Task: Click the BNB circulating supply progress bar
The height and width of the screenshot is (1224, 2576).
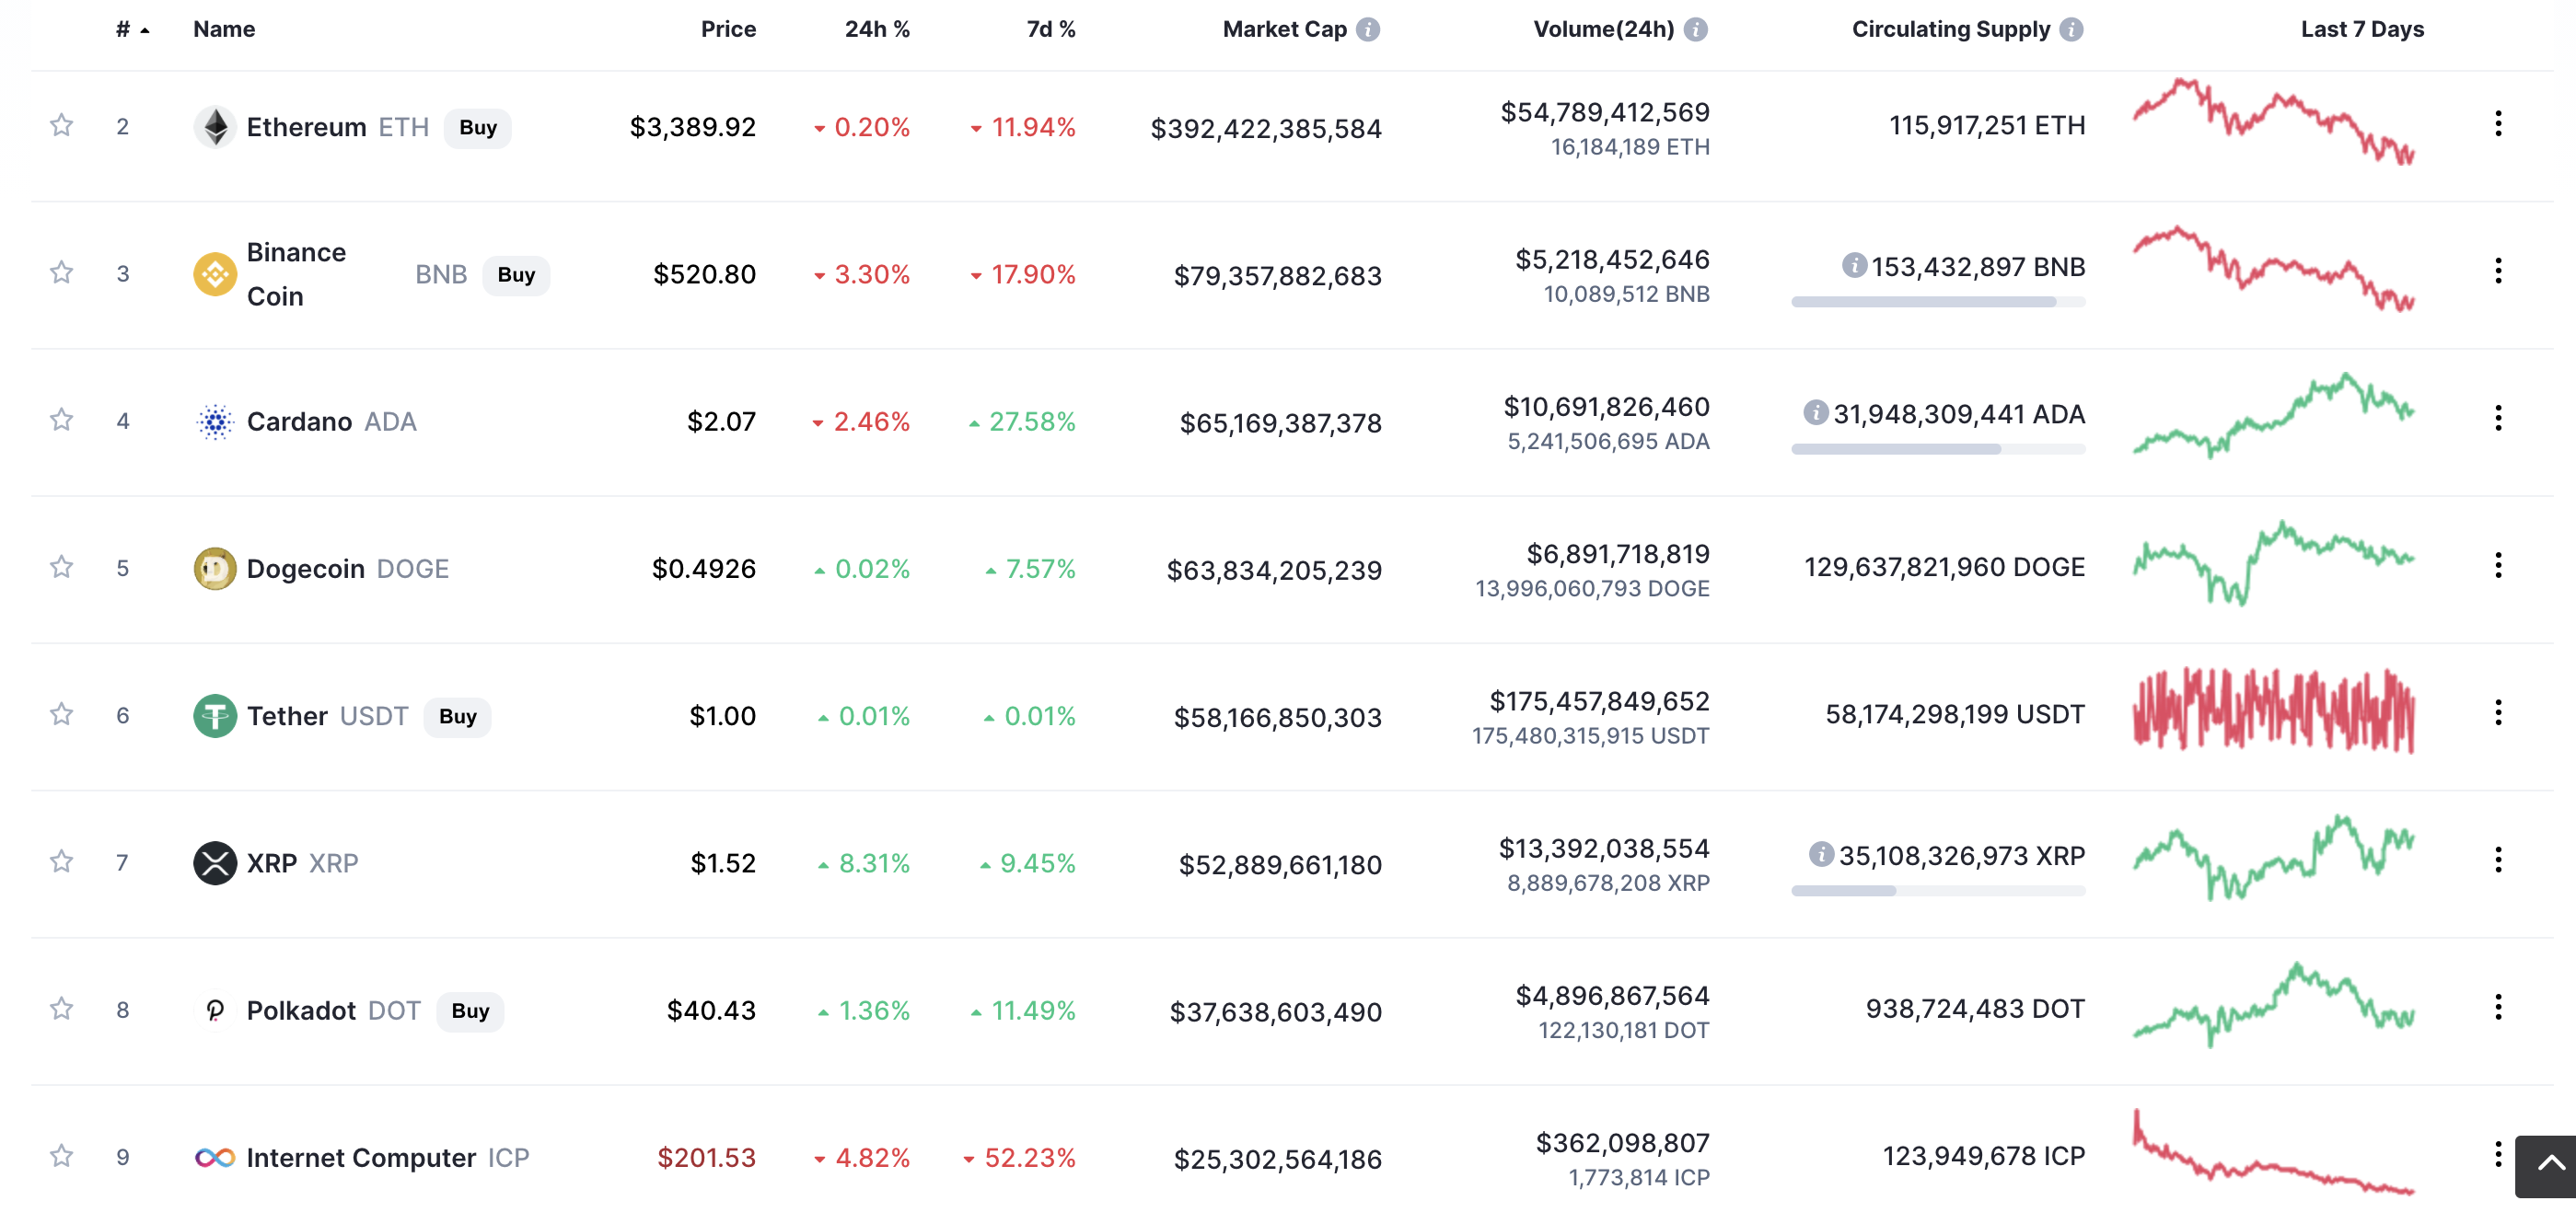Action: click(1938, 302)
